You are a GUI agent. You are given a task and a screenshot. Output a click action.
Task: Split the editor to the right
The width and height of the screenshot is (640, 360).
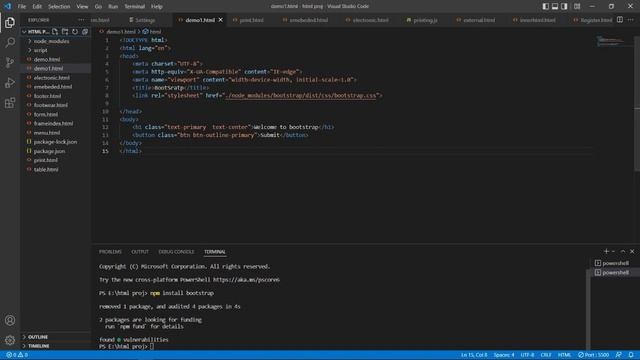620,20
